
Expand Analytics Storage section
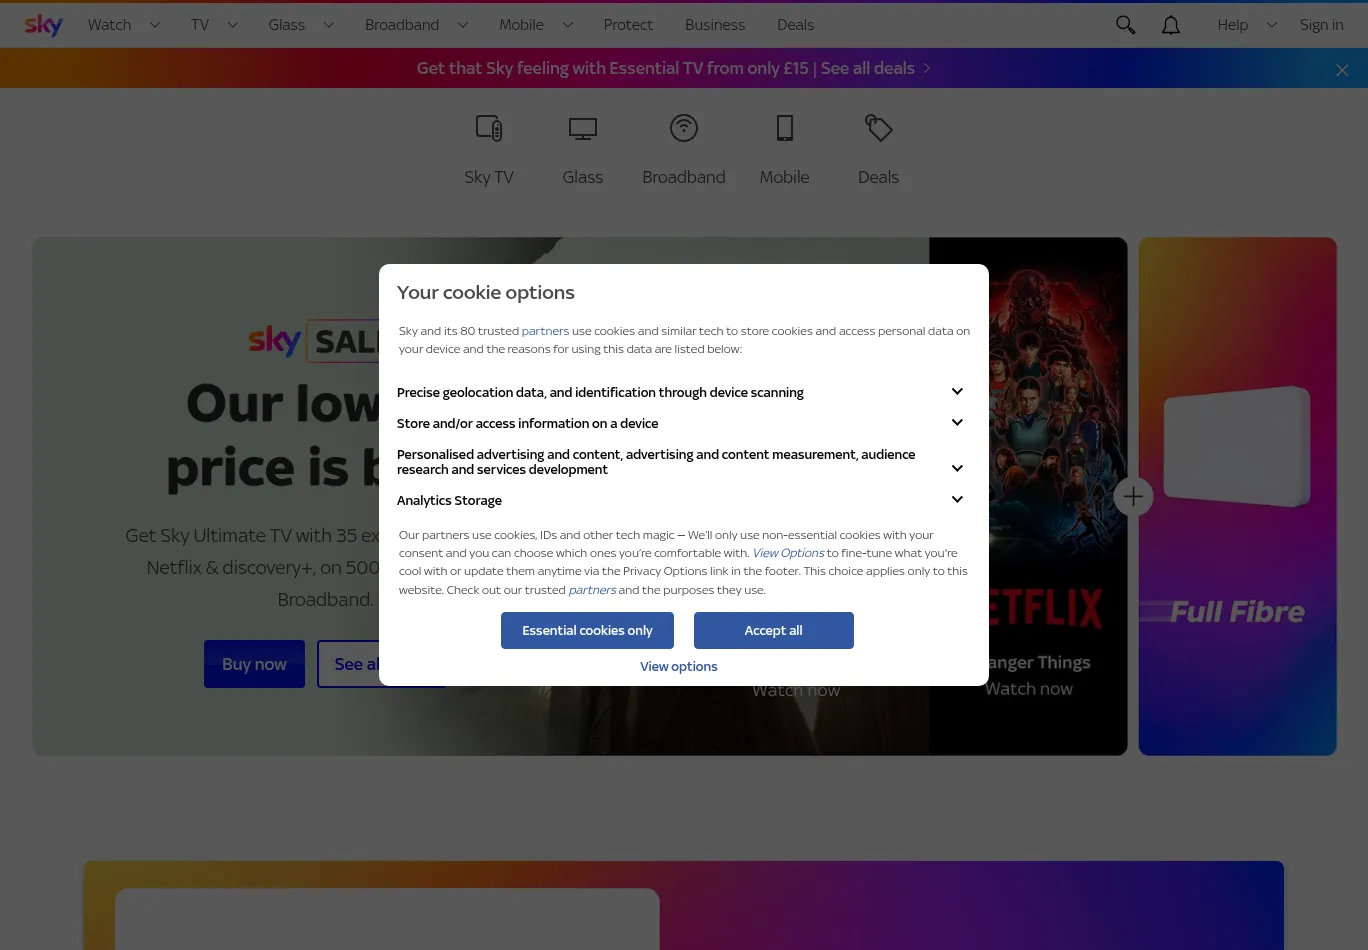tap(956, 500)
